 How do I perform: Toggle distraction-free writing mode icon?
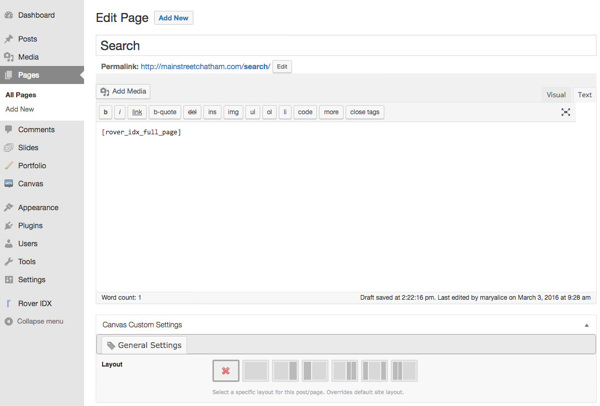565,112
